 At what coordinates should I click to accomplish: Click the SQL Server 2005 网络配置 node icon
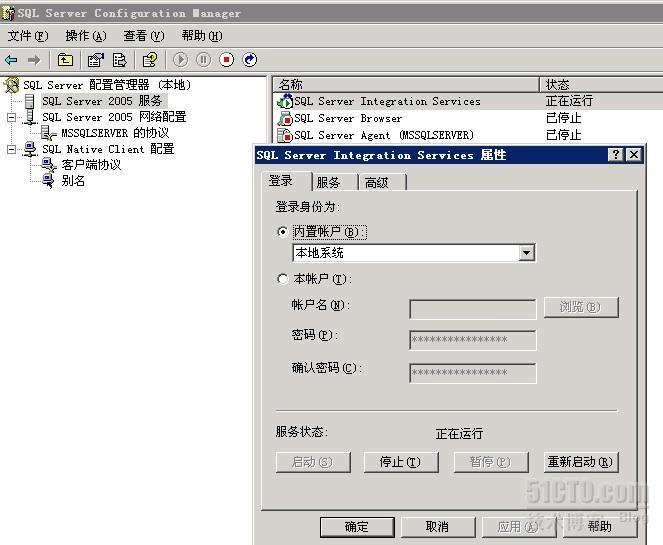tap(30, 117)
